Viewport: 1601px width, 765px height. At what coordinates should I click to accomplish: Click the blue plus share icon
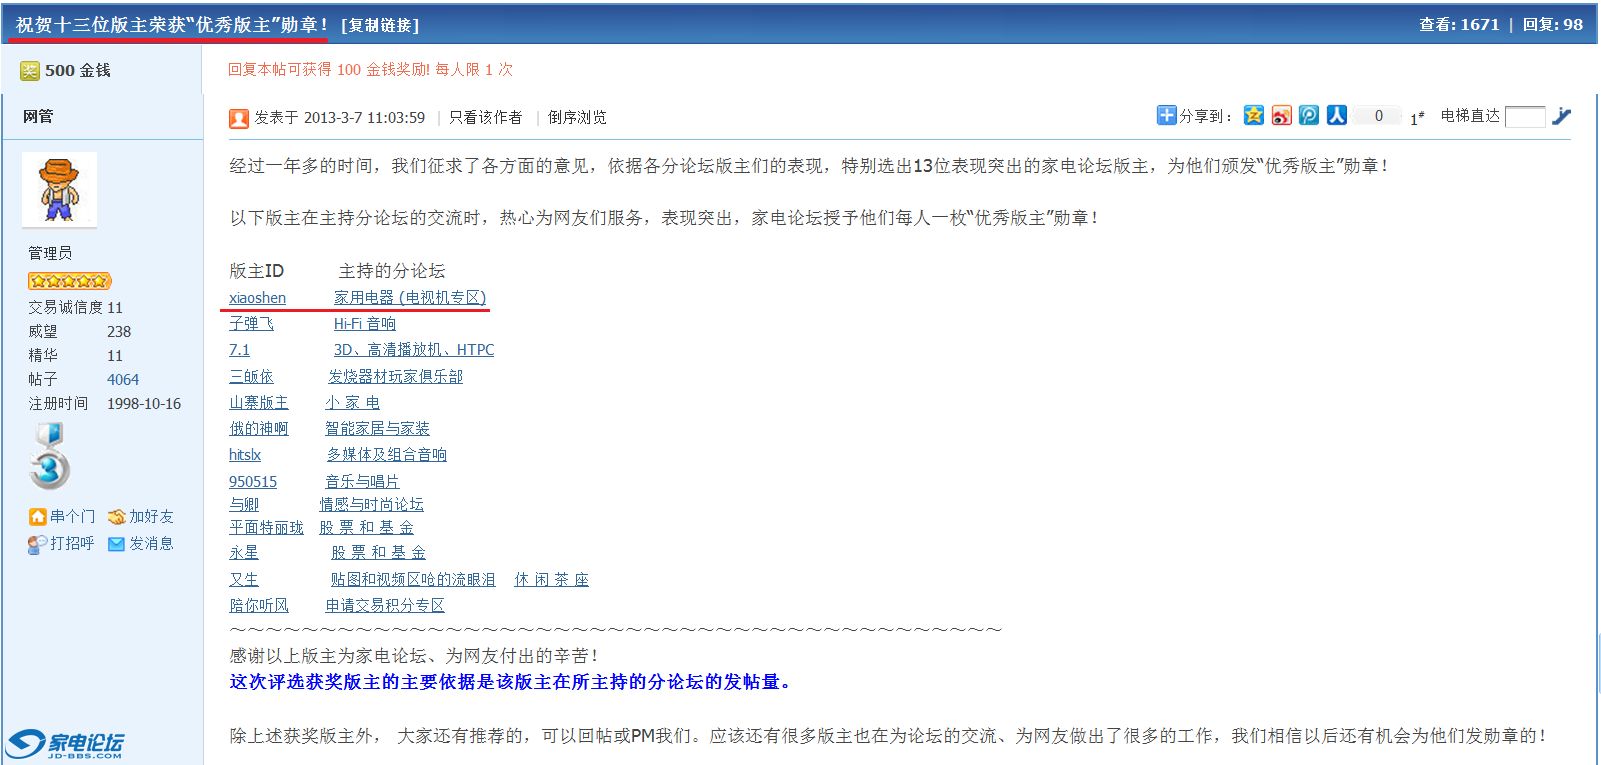click(x=1166, y=116)
